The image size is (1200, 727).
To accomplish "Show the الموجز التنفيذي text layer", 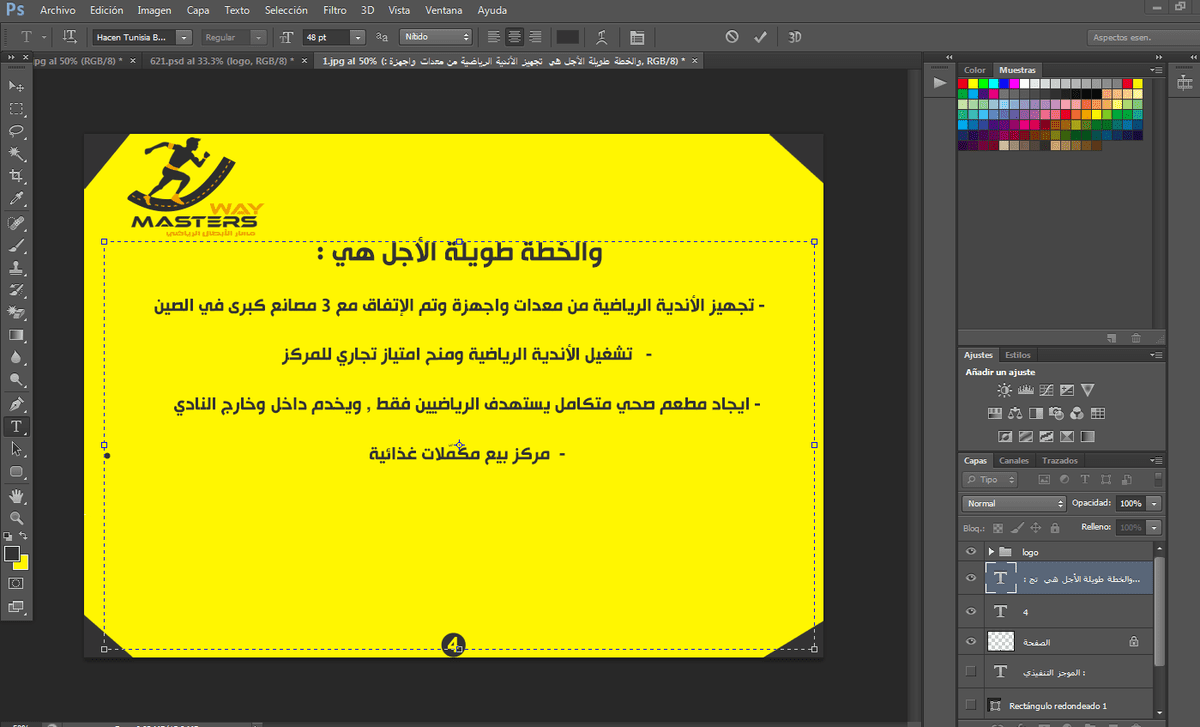I will [x=970, y=673].
